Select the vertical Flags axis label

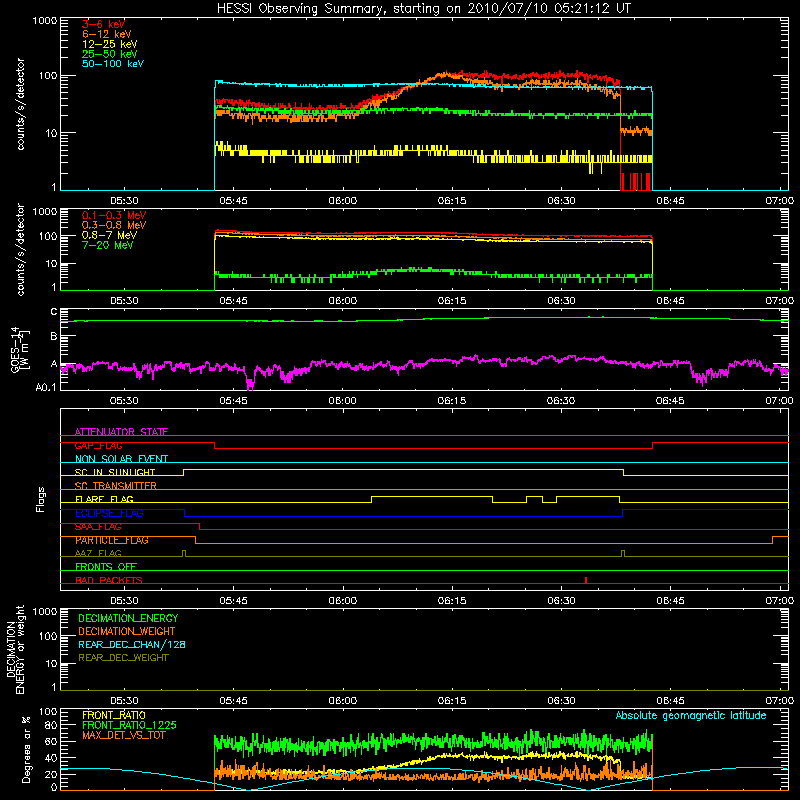coord(41,499)
